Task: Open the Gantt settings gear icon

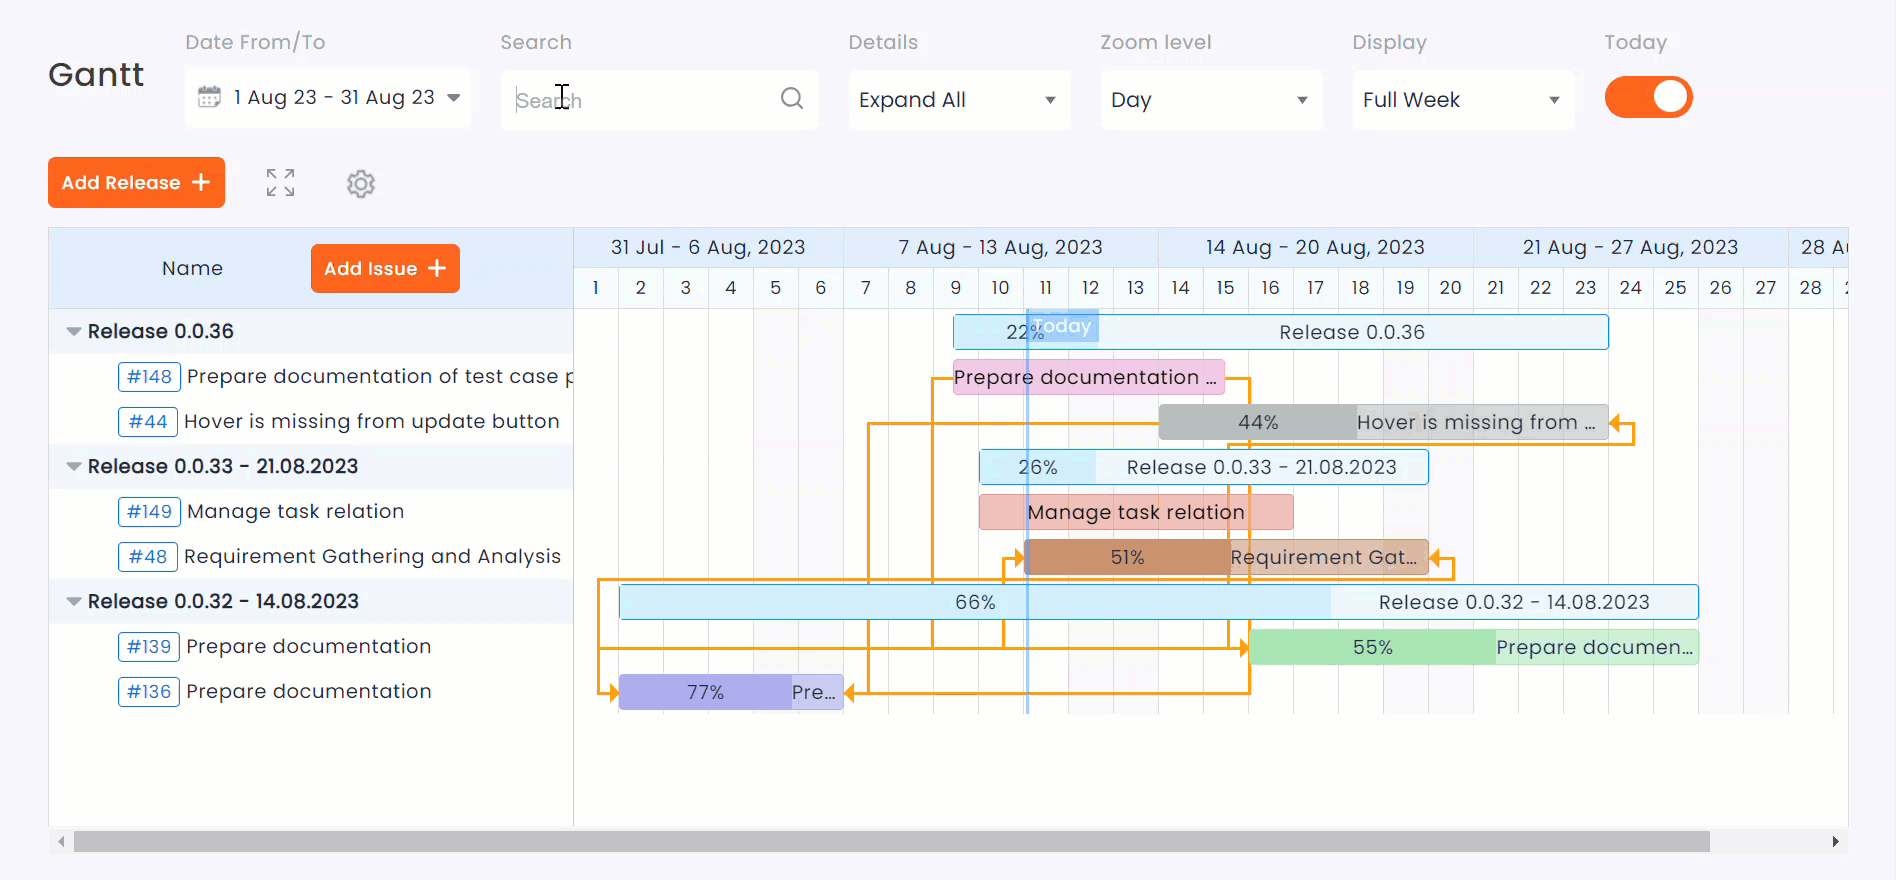Action: [361, 184]
